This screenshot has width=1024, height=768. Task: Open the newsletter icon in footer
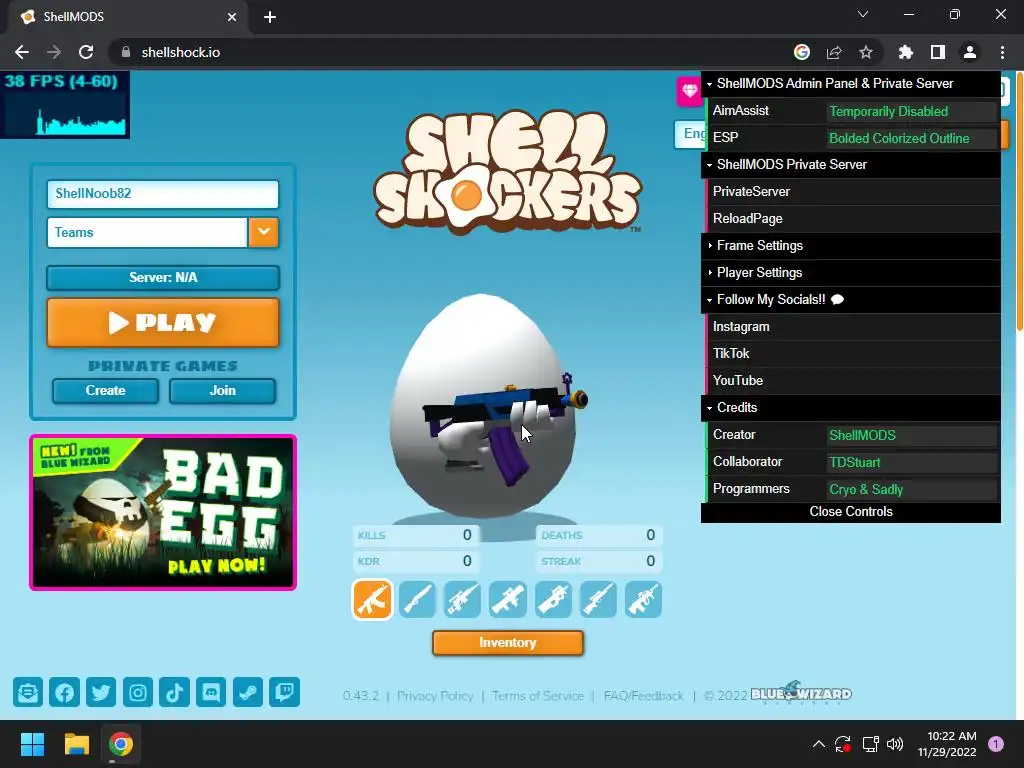28,692
